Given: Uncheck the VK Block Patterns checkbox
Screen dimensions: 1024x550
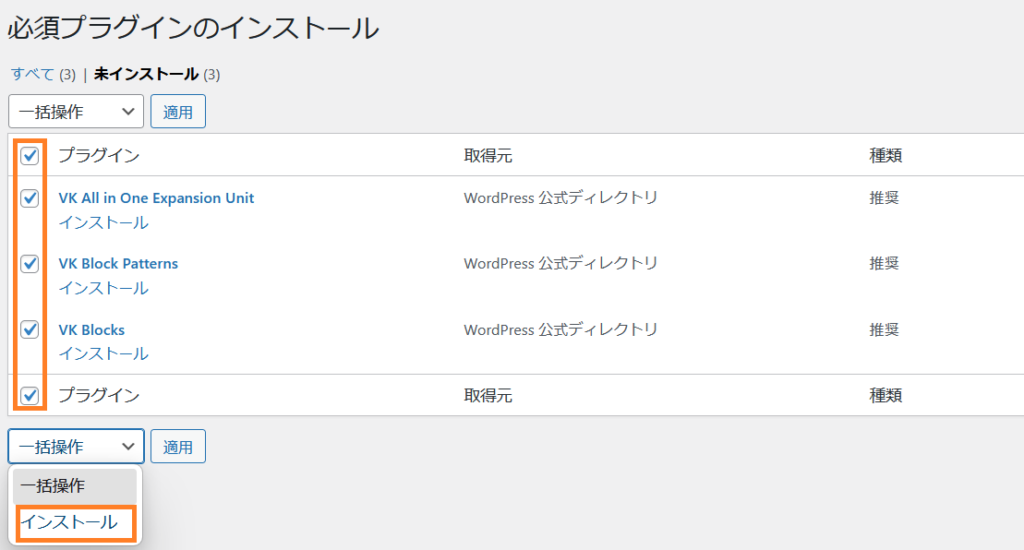Looking at the screenshot, I should tap(30, 264).
